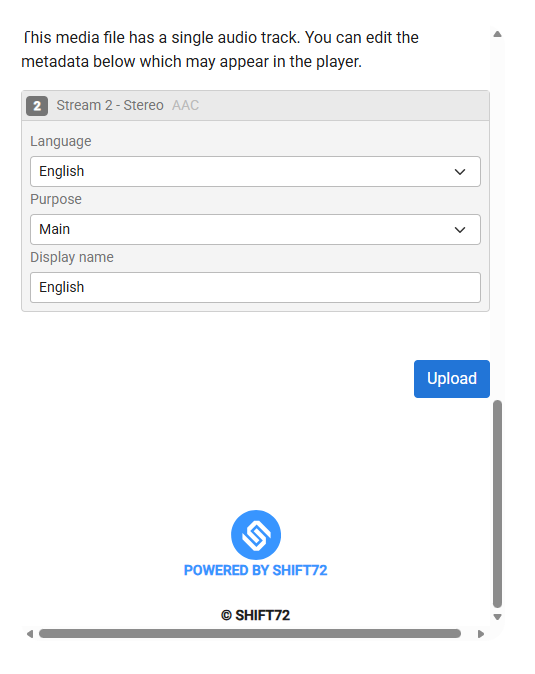Open the POWERED BY SHIFT72 link
The image size is (535, 674).
(256, 570)
